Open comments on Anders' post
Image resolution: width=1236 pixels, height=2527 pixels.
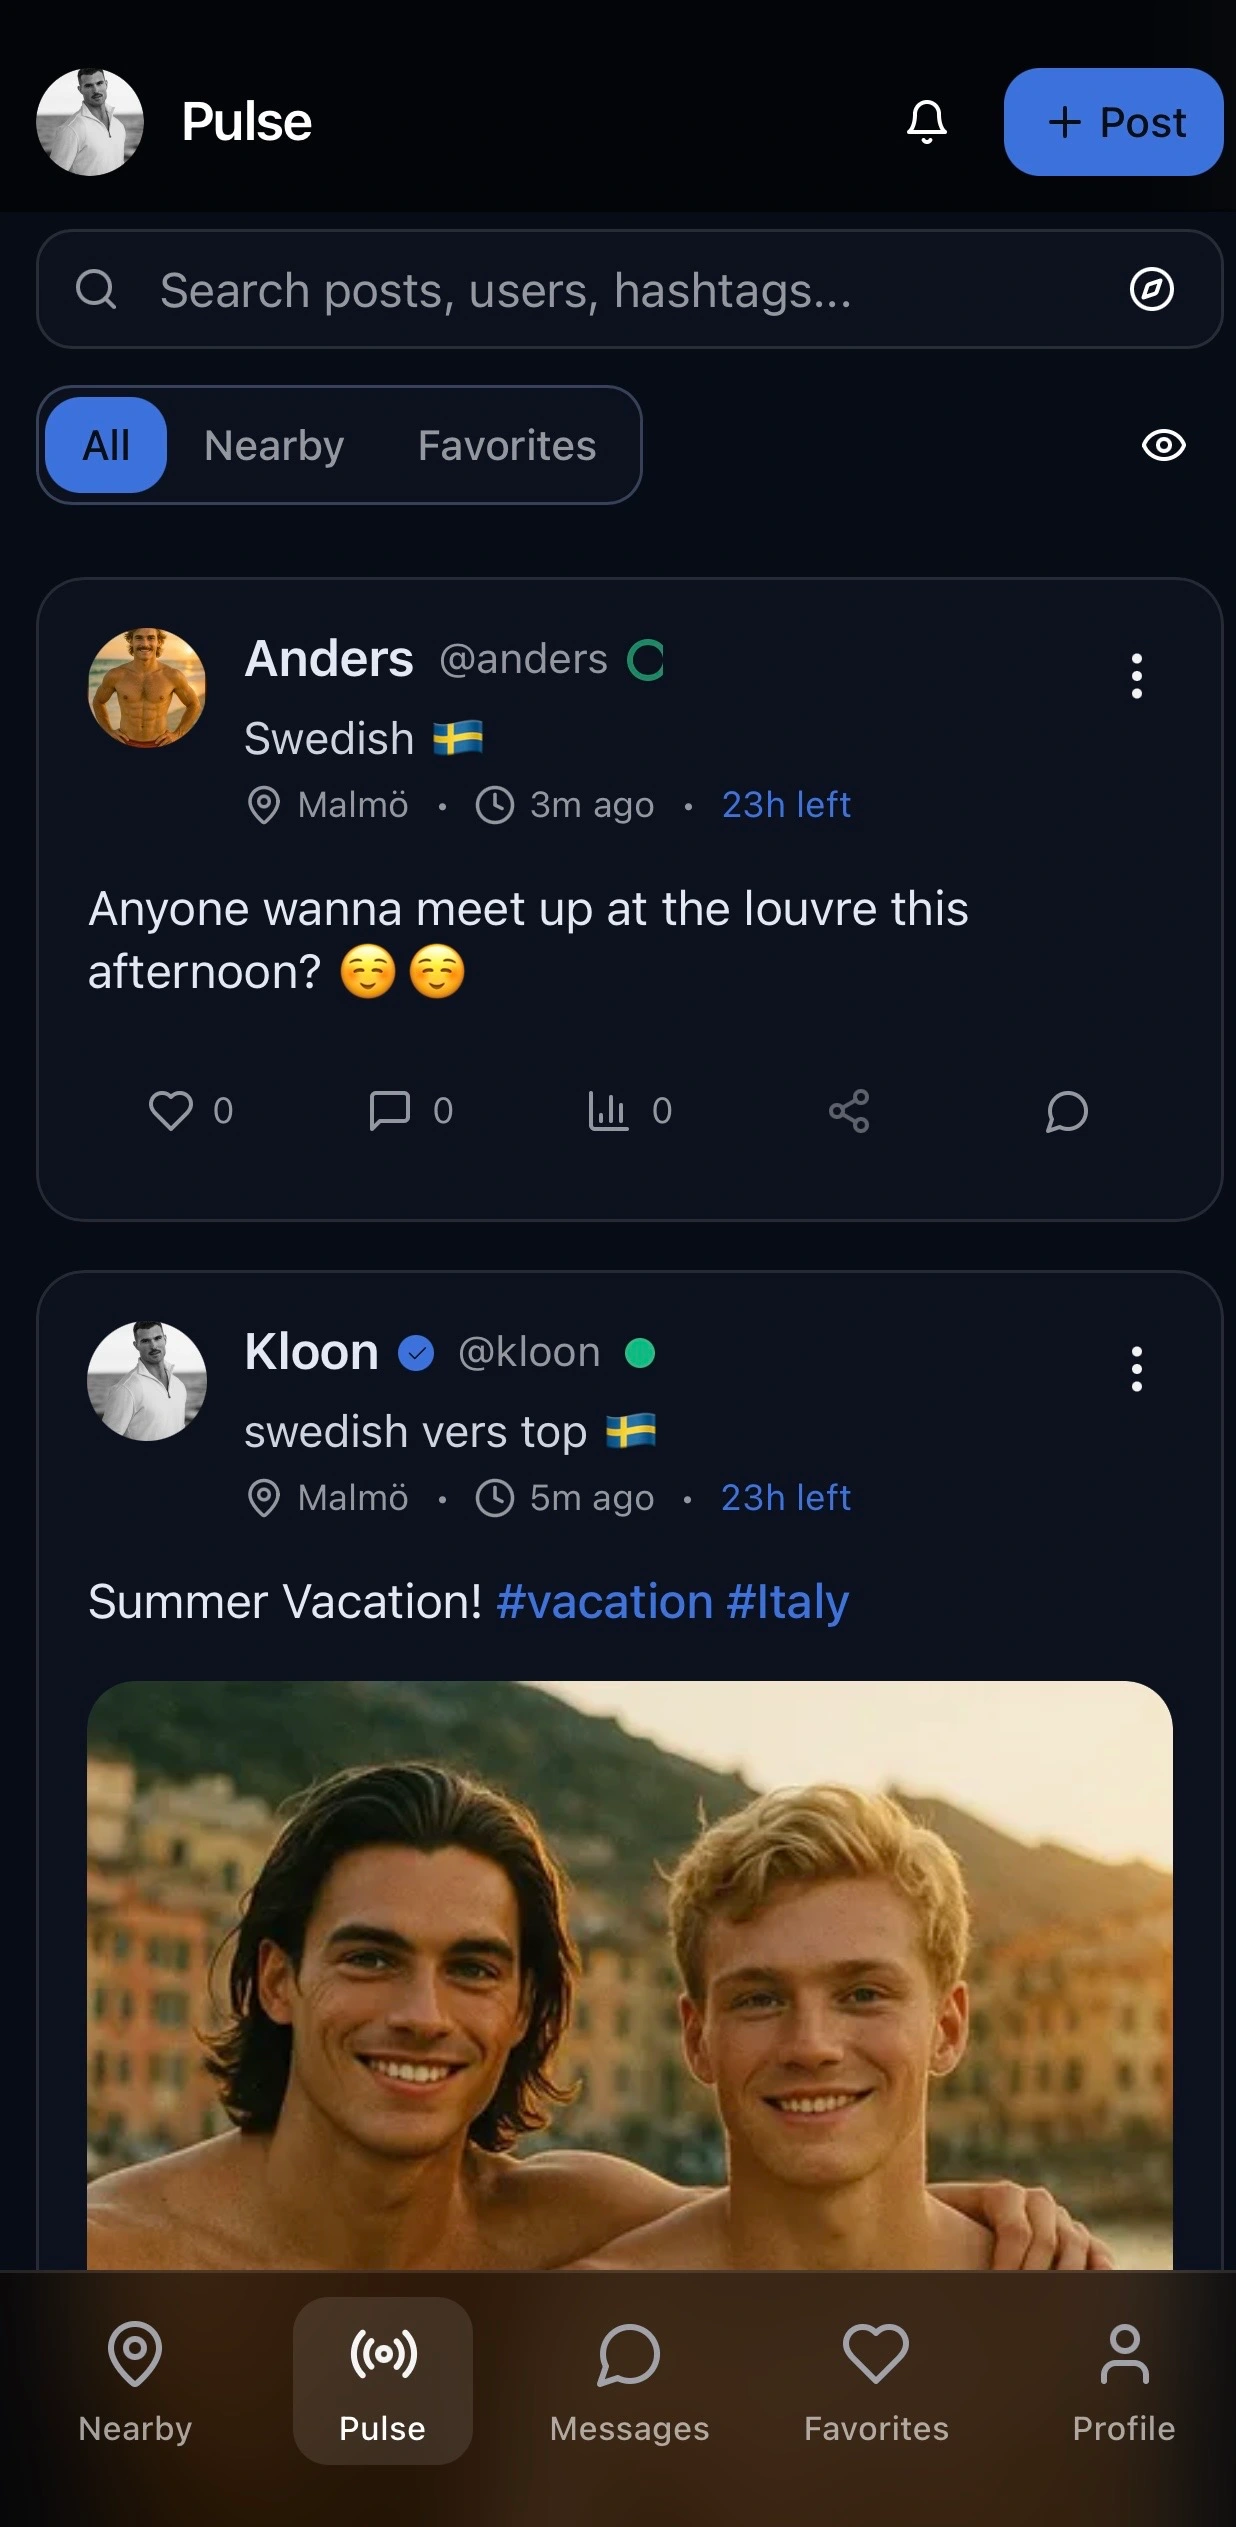pos(390,1111)
